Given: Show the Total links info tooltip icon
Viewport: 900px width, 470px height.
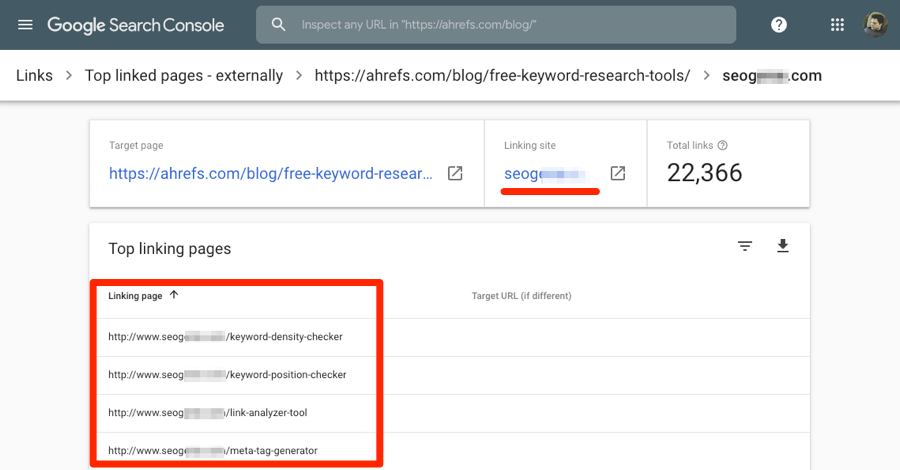Looking at the screenshot, I should (x=722, y=146).
